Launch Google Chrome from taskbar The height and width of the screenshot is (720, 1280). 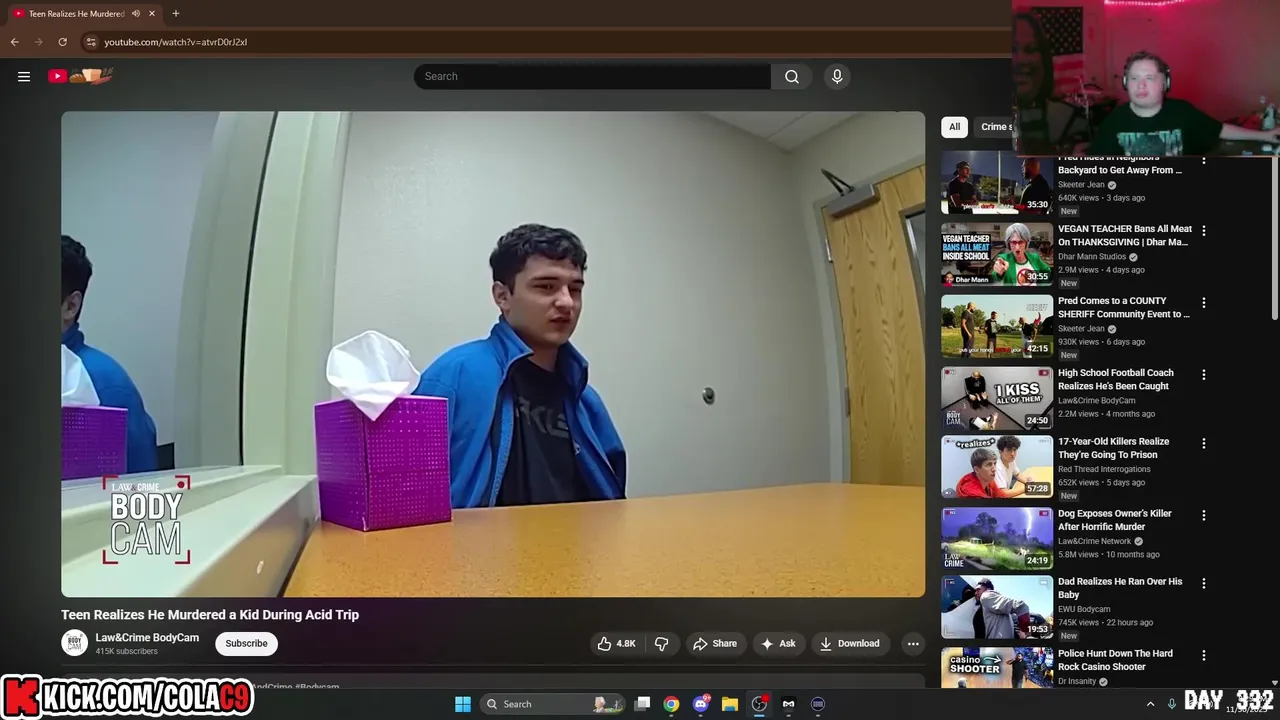tap(671, 704)
